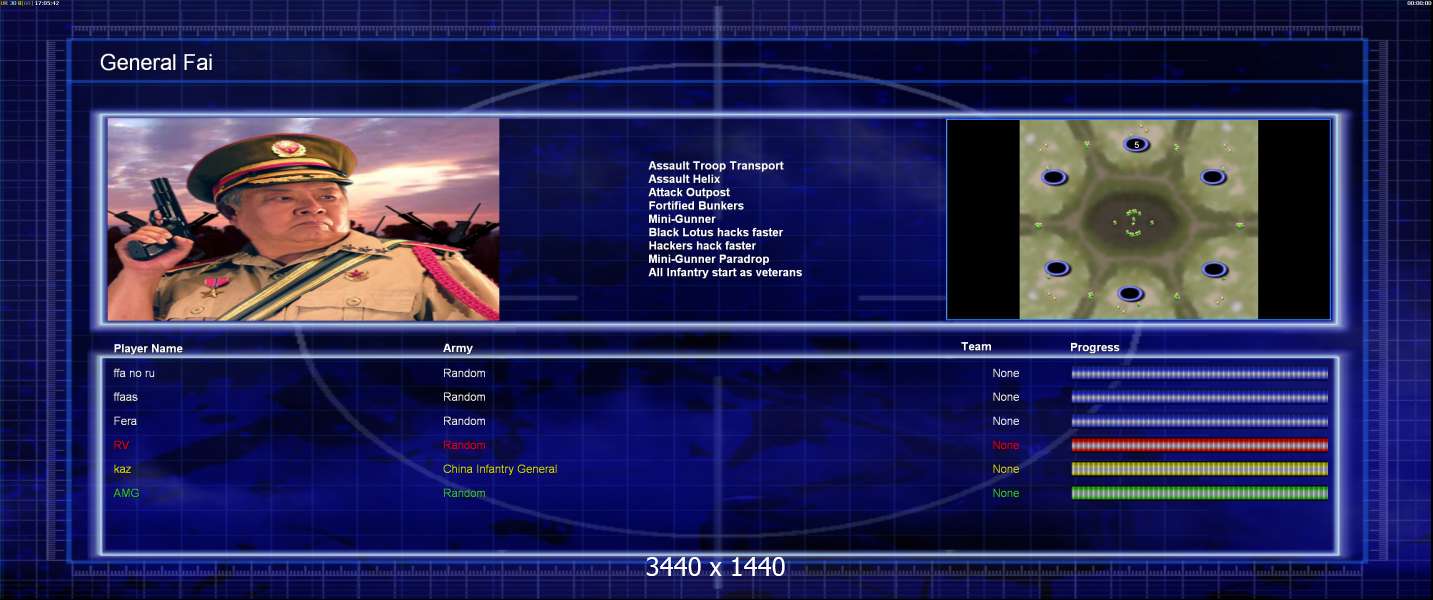Click Fera's blue progress bar
Screen dimensions: 1433x600
pos(1200,421)
